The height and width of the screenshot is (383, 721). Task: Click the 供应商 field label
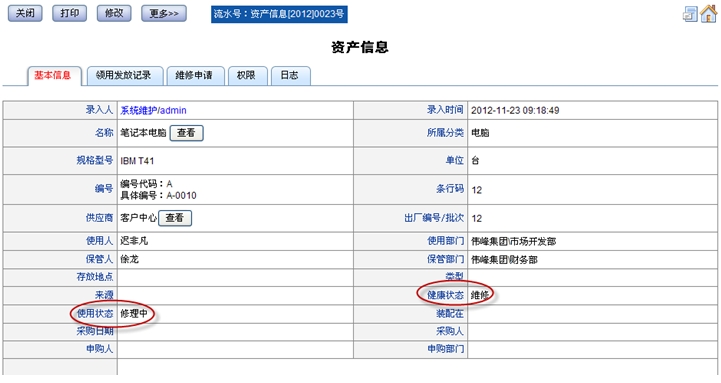coord(99,218)
